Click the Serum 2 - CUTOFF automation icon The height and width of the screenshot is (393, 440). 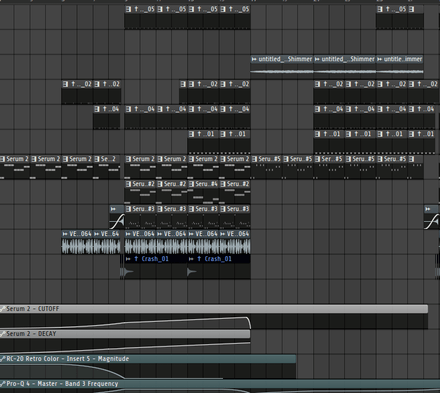coord(3,309)
